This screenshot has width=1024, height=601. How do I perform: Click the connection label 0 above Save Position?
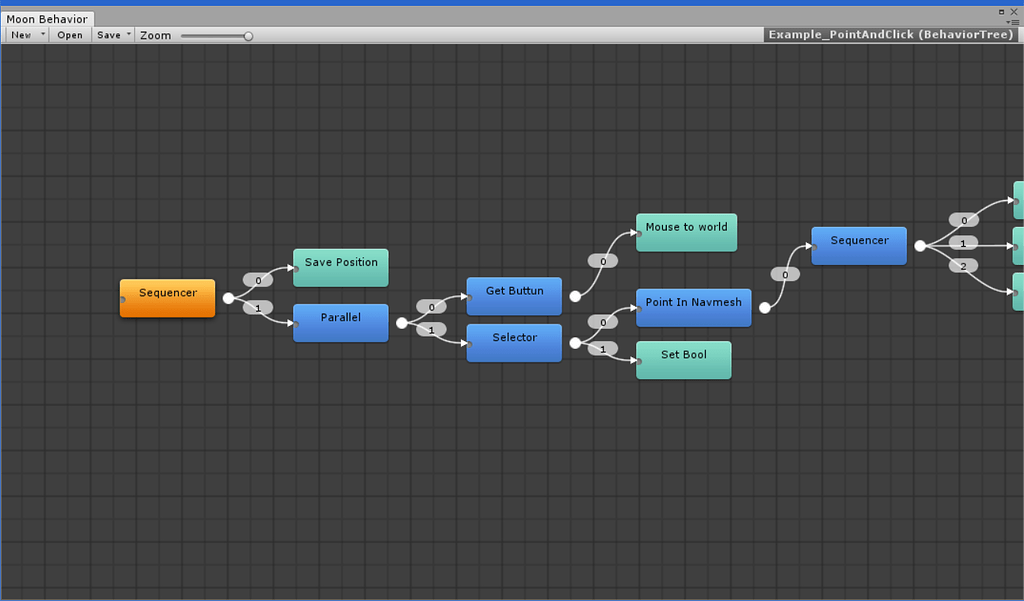257,279
